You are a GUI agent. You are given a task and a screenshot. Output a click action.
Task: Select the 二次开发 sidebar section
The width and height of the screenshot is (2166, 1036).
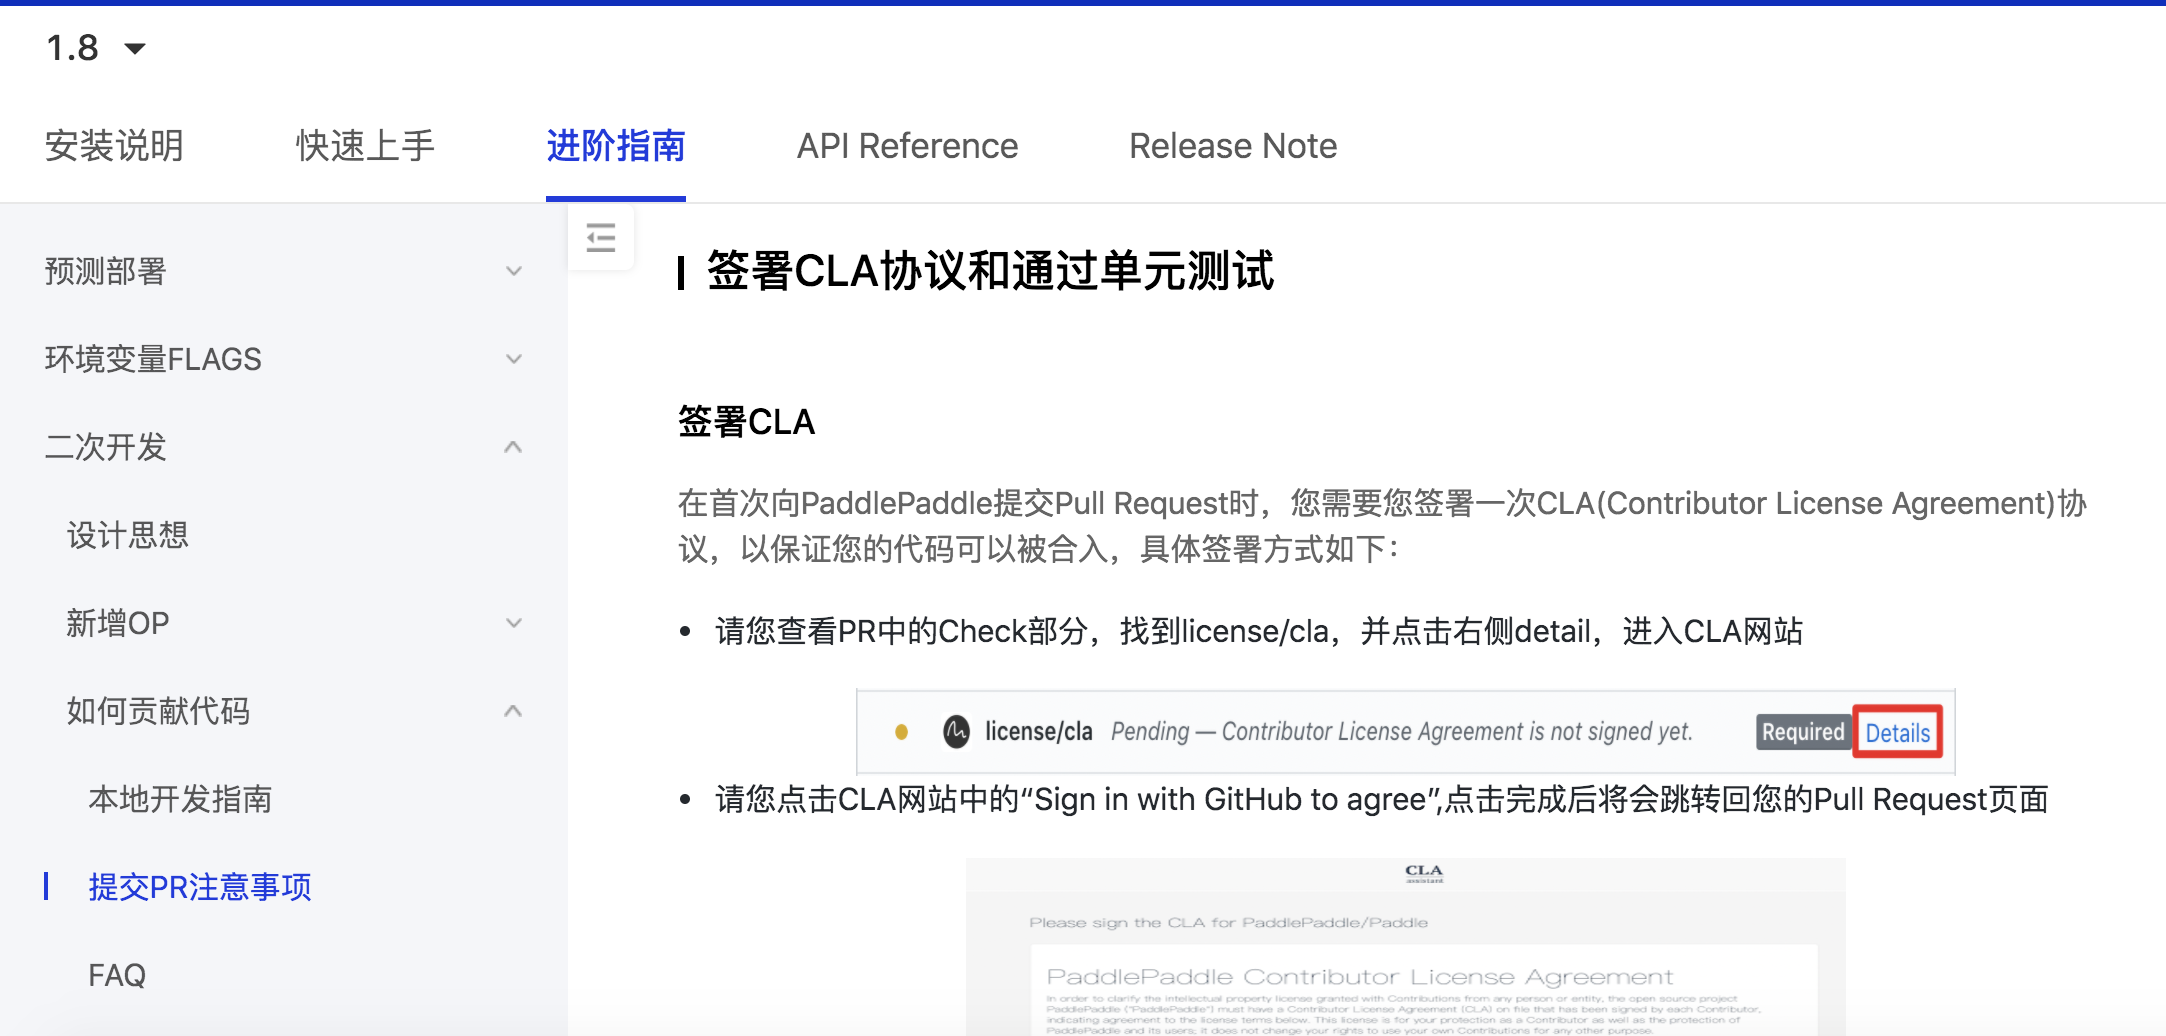[105, 447]
